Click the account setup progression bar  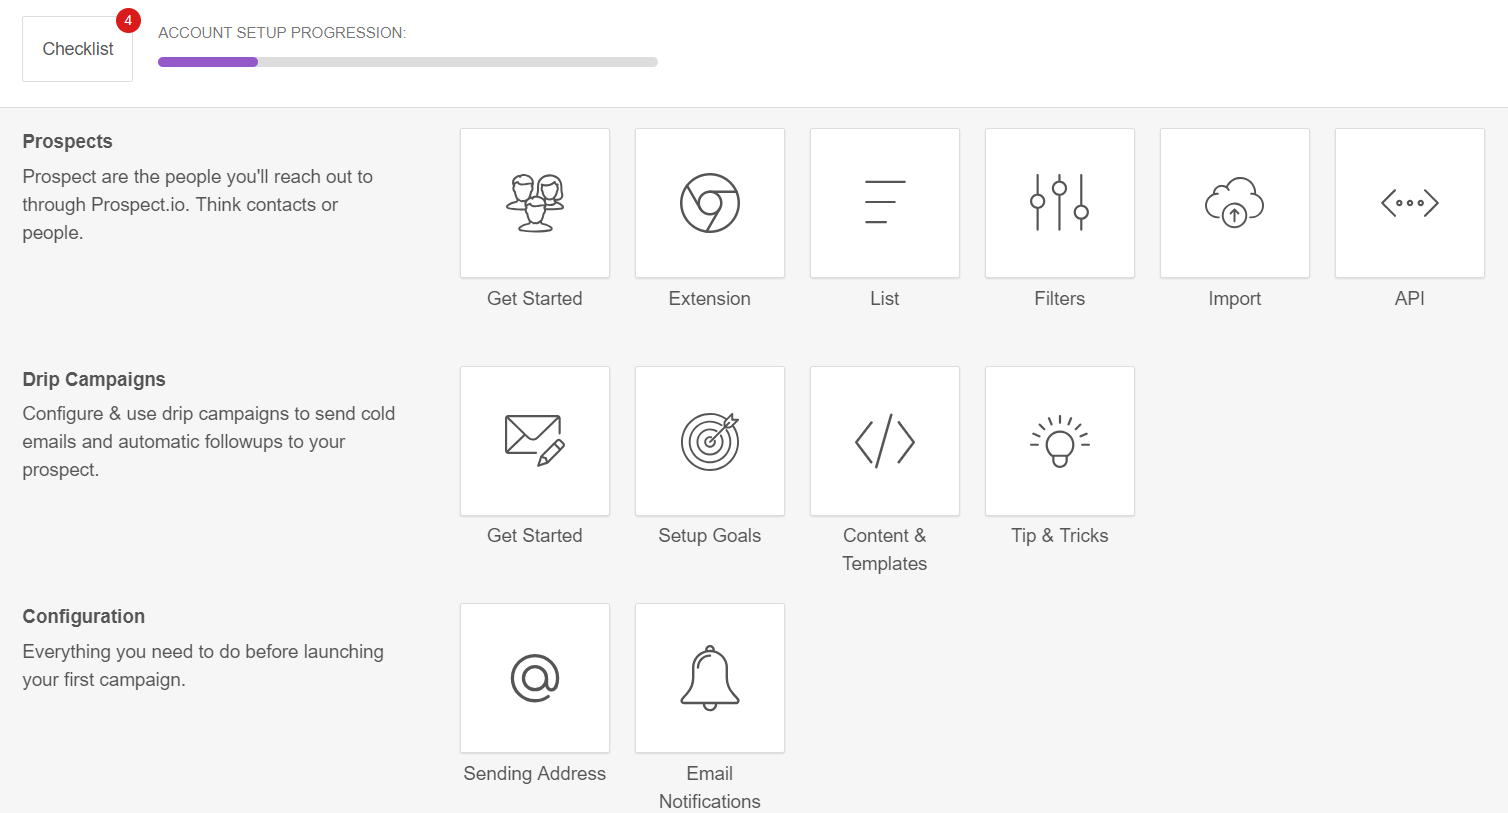(x=407, y=62)
